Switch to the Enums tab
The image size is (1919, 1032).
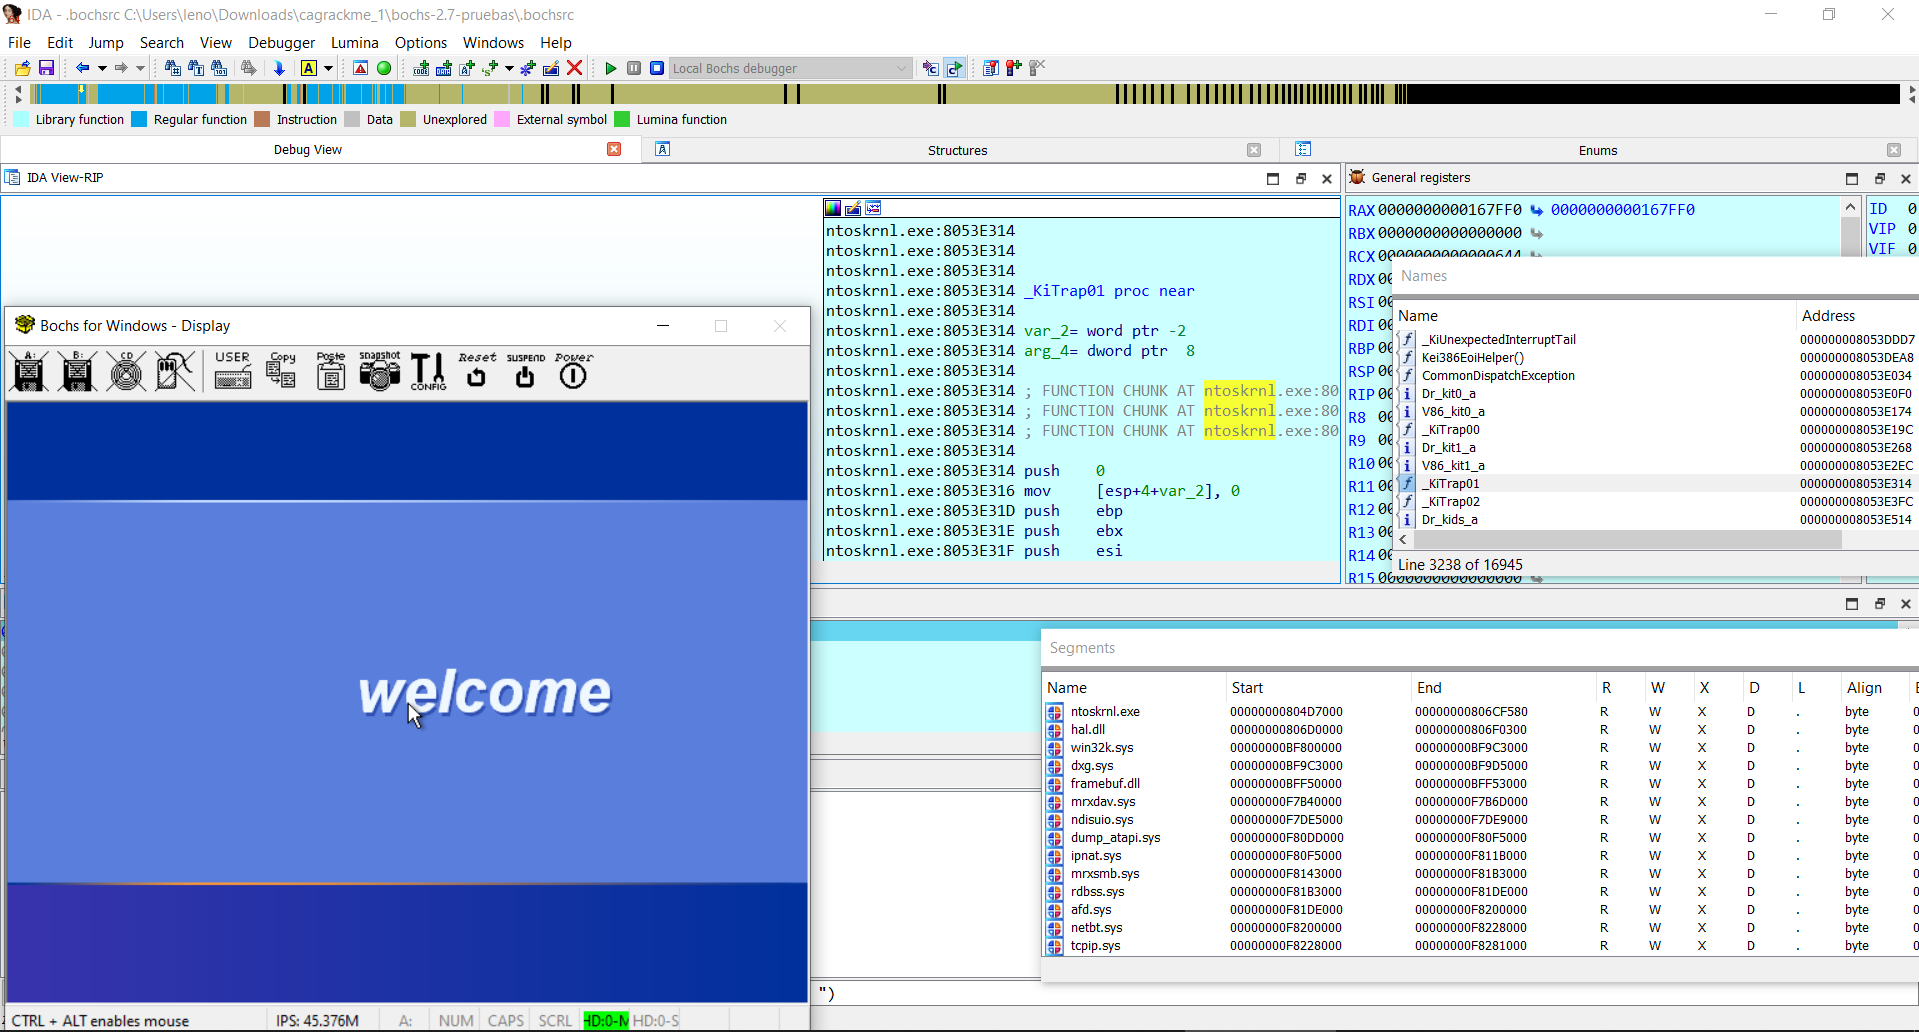1597,150
